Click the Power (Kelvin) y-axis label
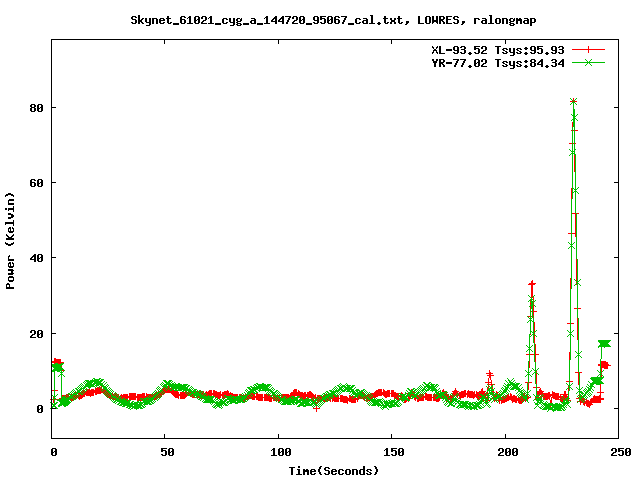Screen dimensions: 640x480 [x=11, y=240]
